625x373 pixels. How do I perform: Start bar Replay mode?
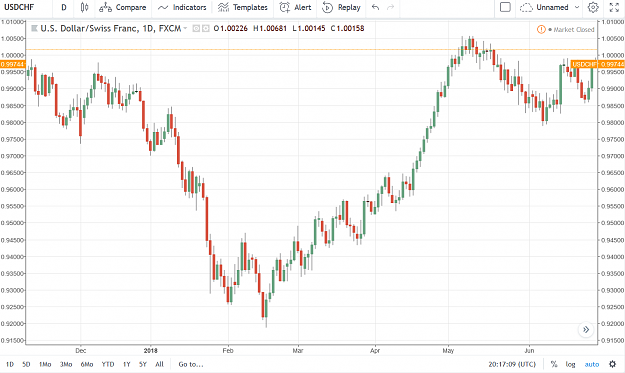coord(341,7)
